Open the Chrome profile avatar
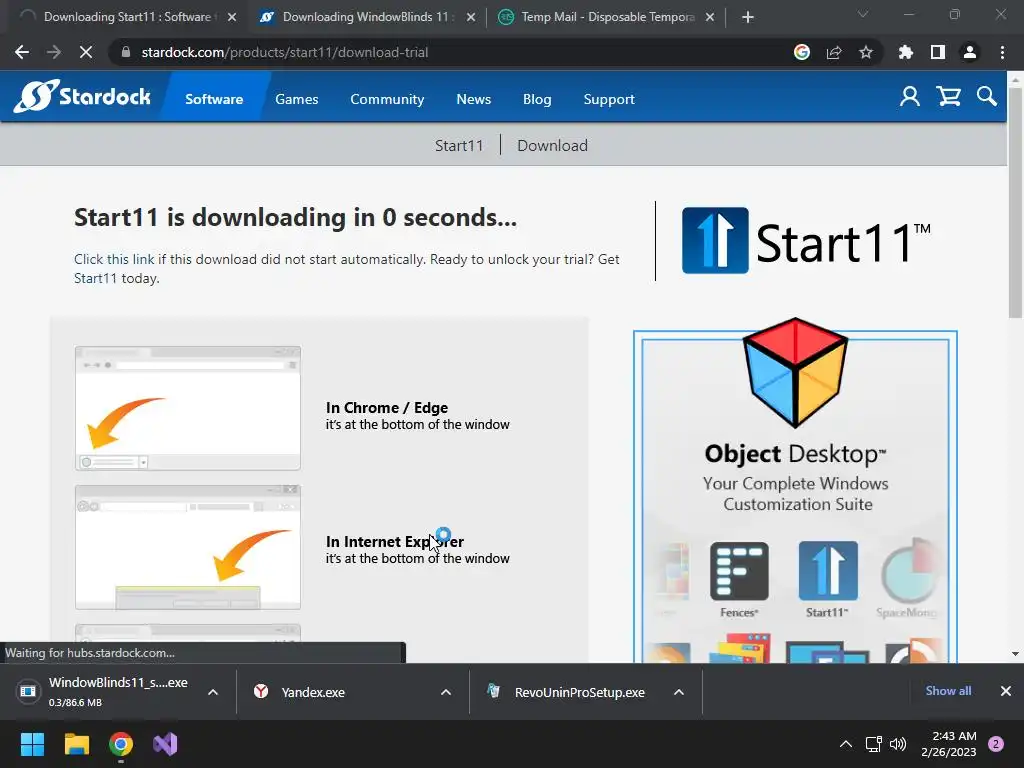Screen dimensions: 1024x768 click(x=970, y=52)
